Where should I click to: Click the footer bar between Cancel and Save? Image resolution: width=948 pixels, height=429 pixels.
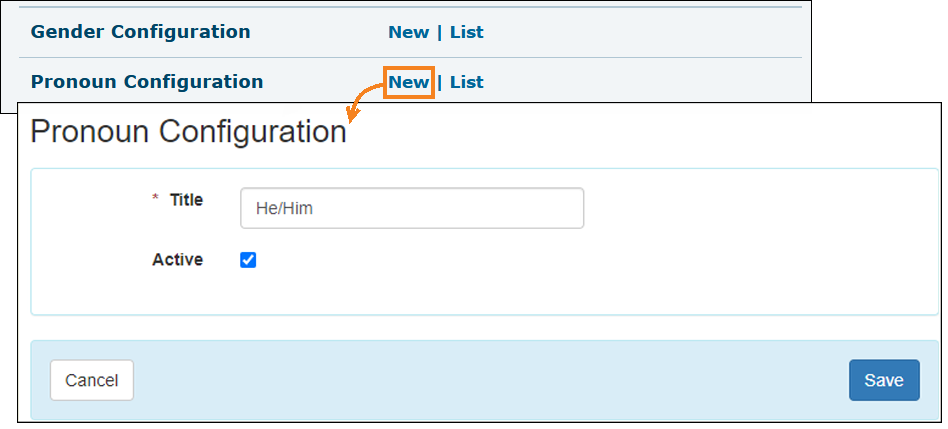pos(490,380)
